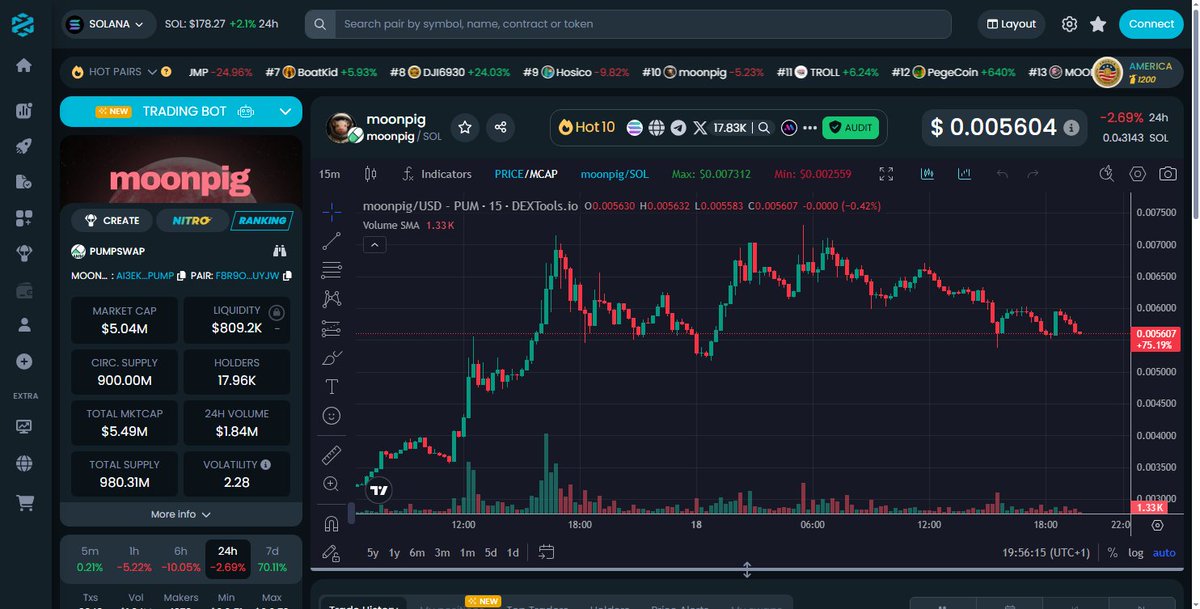Viewport: 1200px width, 609px height.
Task: Open Indicators menu
Action: click(x=436, y=174)
